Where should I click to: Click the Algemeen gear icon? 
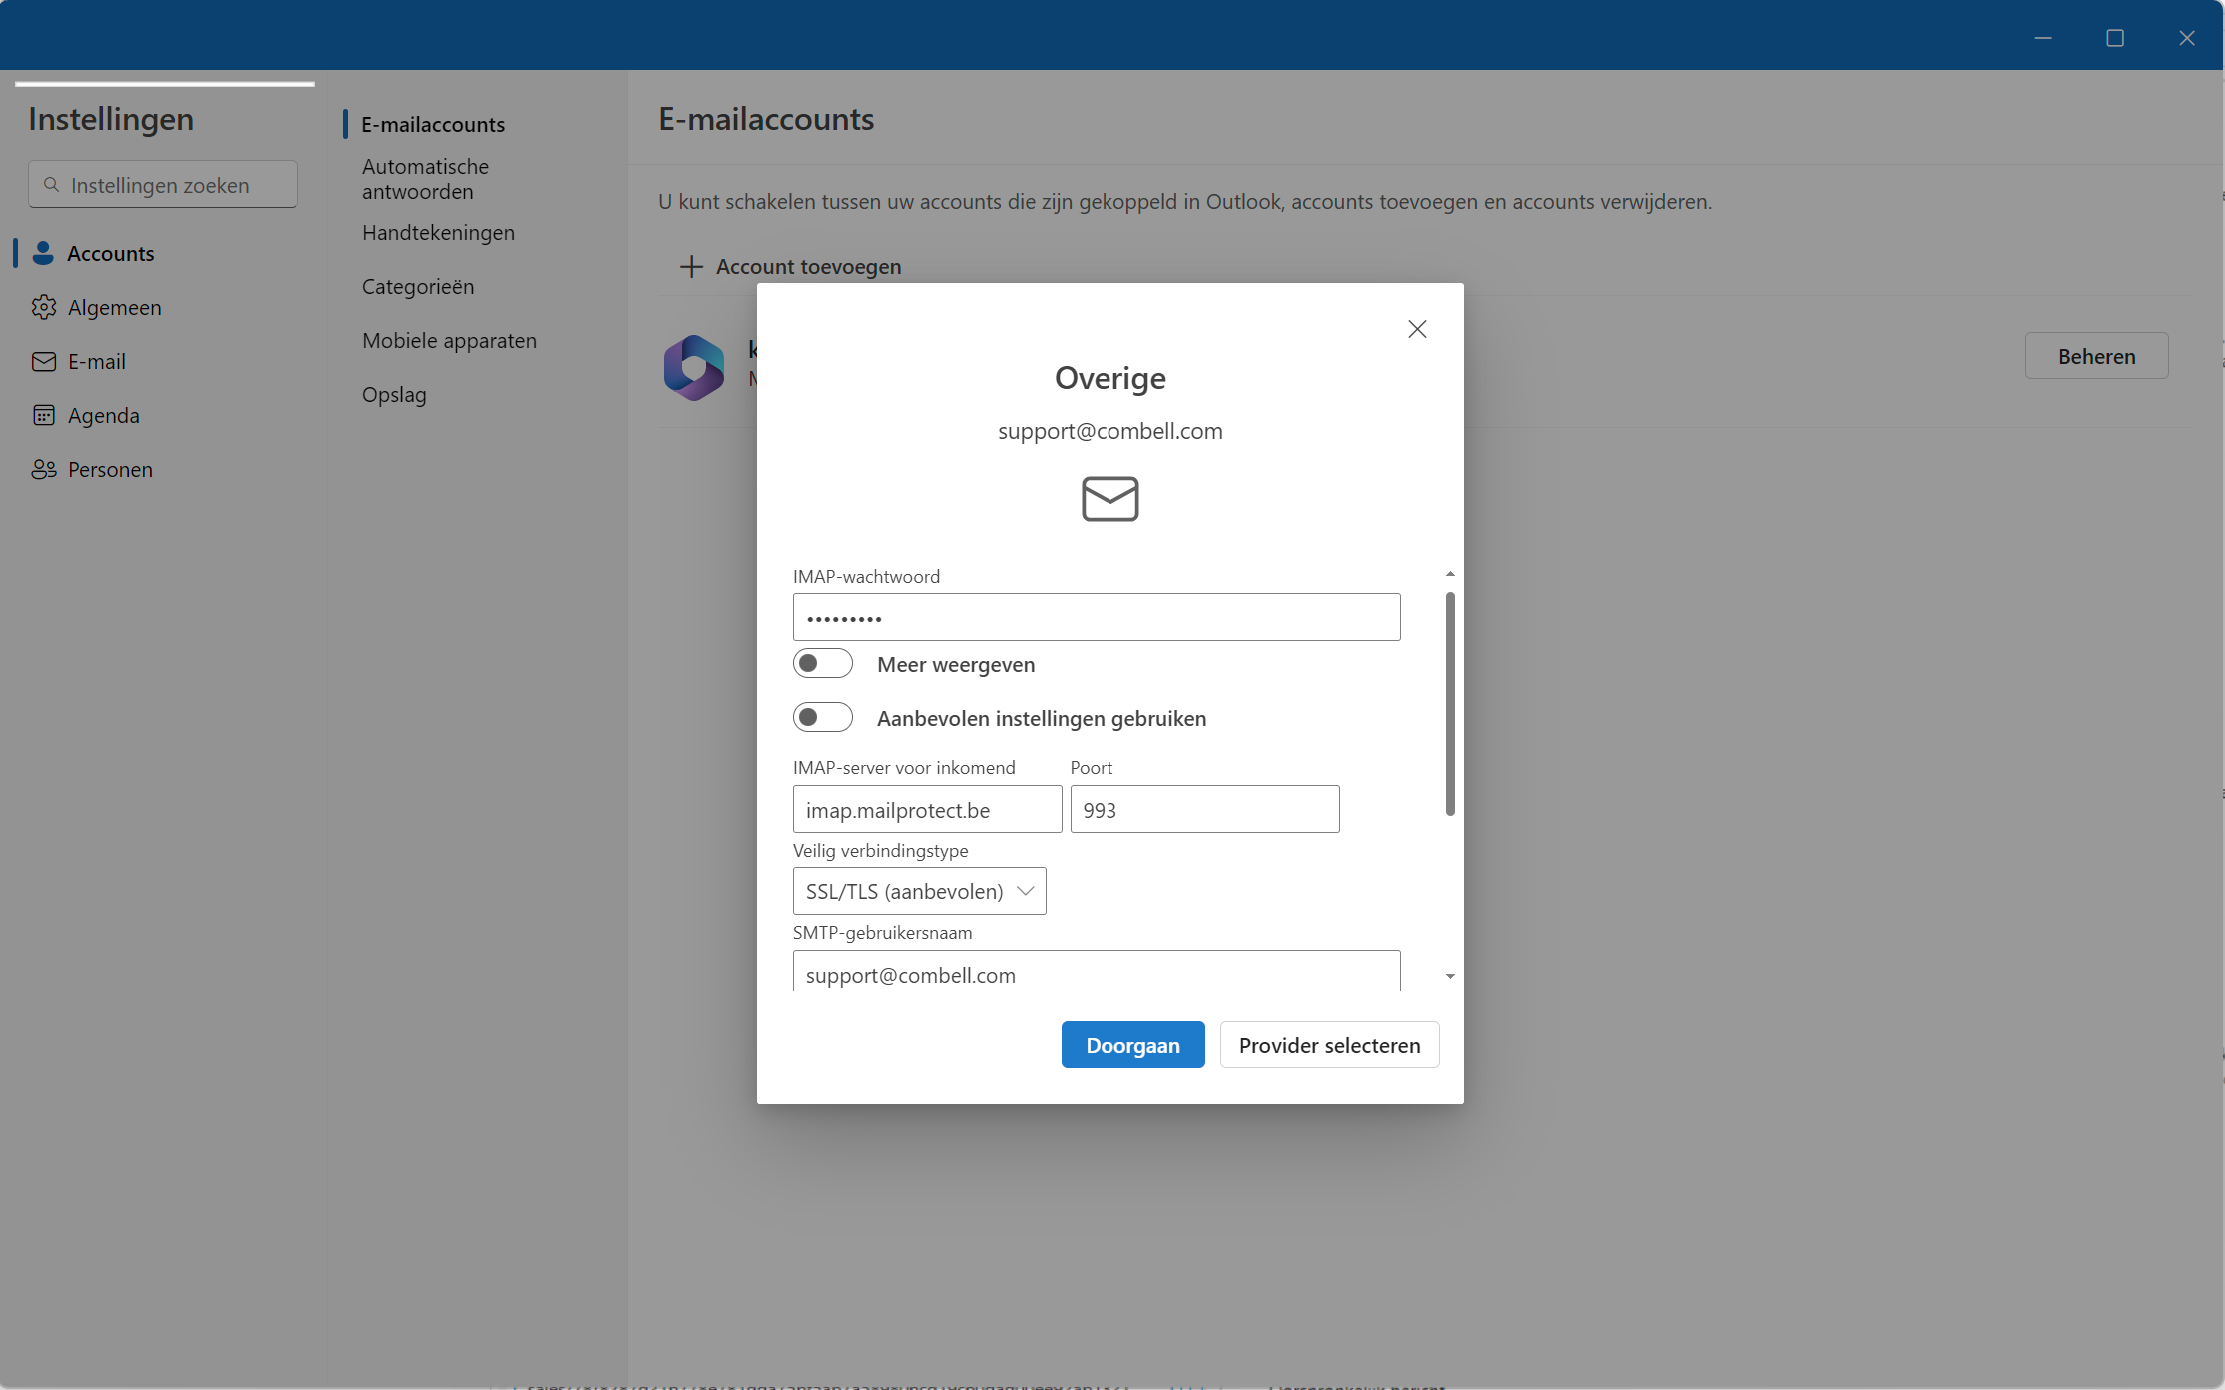coord(43,307)
